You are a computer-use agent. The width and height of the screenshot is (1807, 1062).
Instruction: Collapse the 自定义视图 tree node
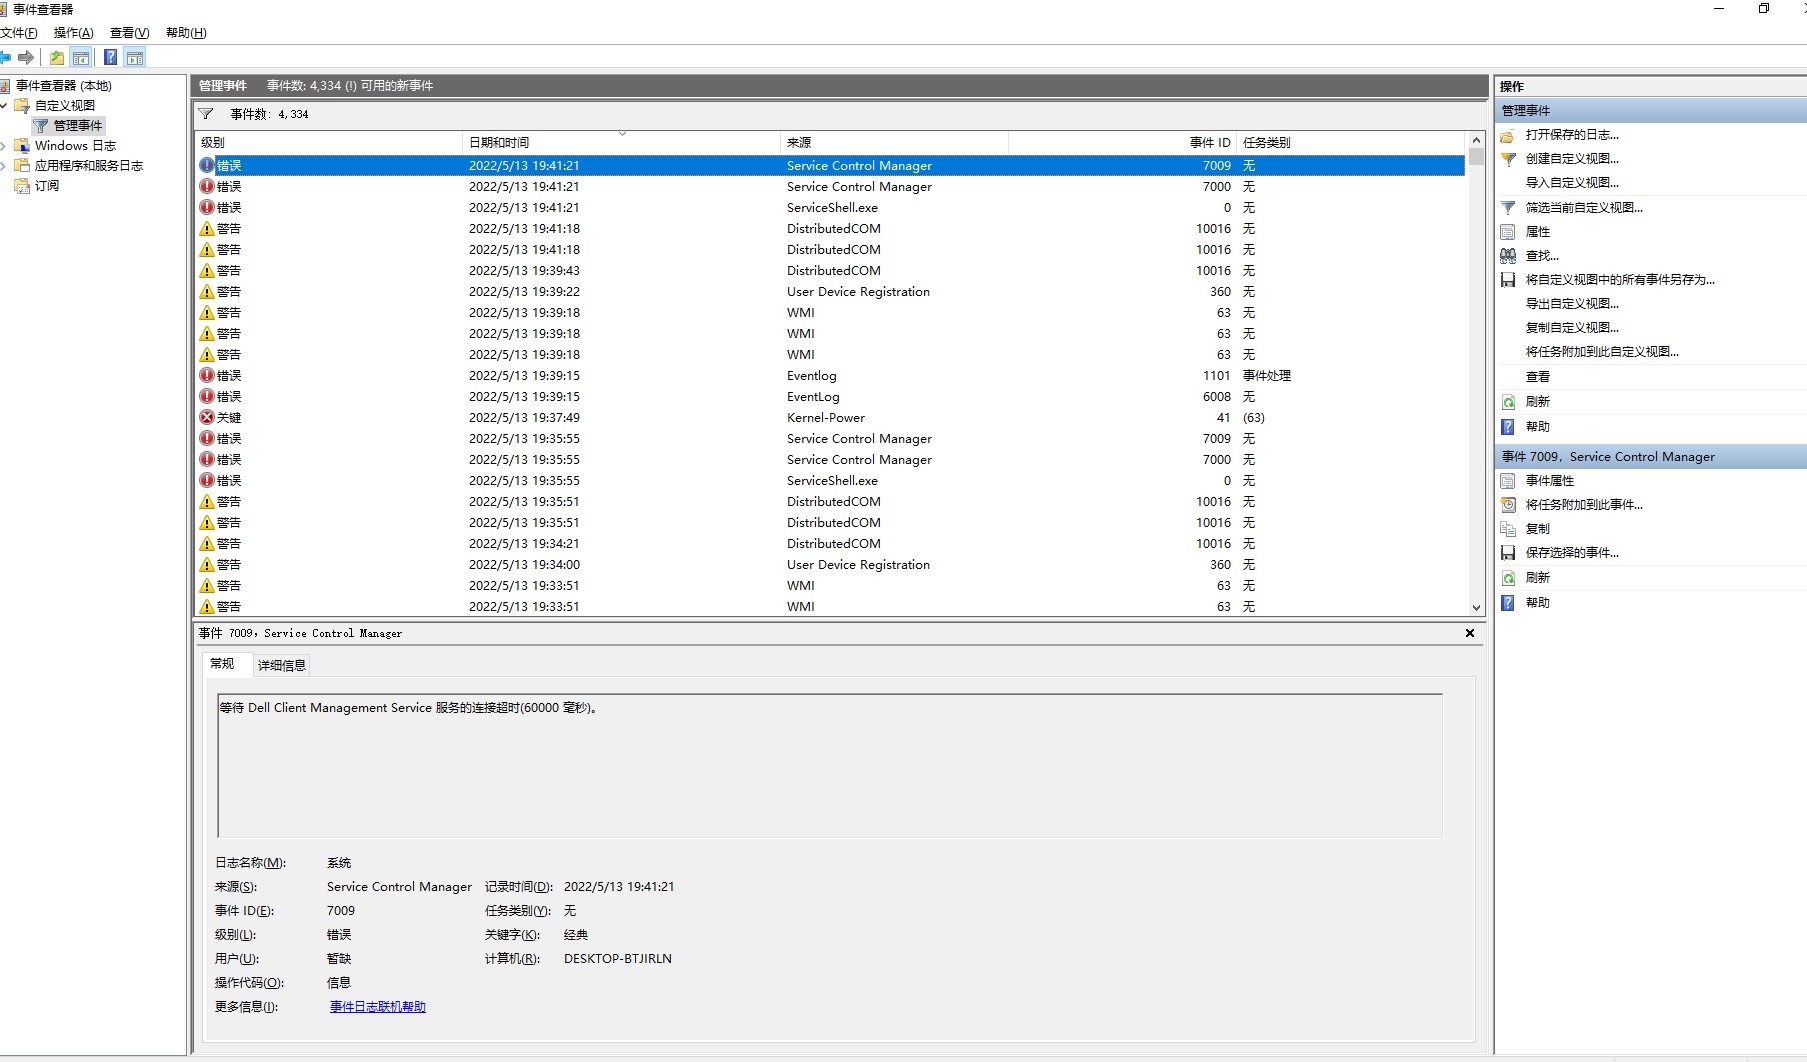[4, 106]
